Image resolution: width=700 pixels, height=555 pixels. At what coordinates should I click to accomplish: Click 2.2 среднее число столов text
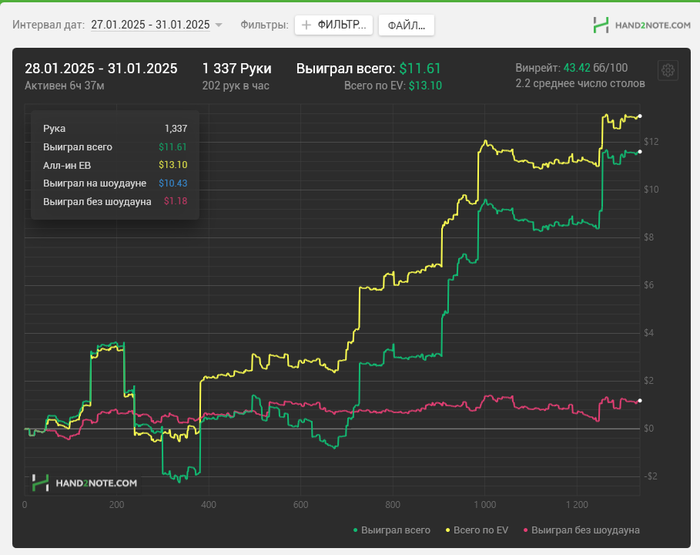[x=580, y=83]
